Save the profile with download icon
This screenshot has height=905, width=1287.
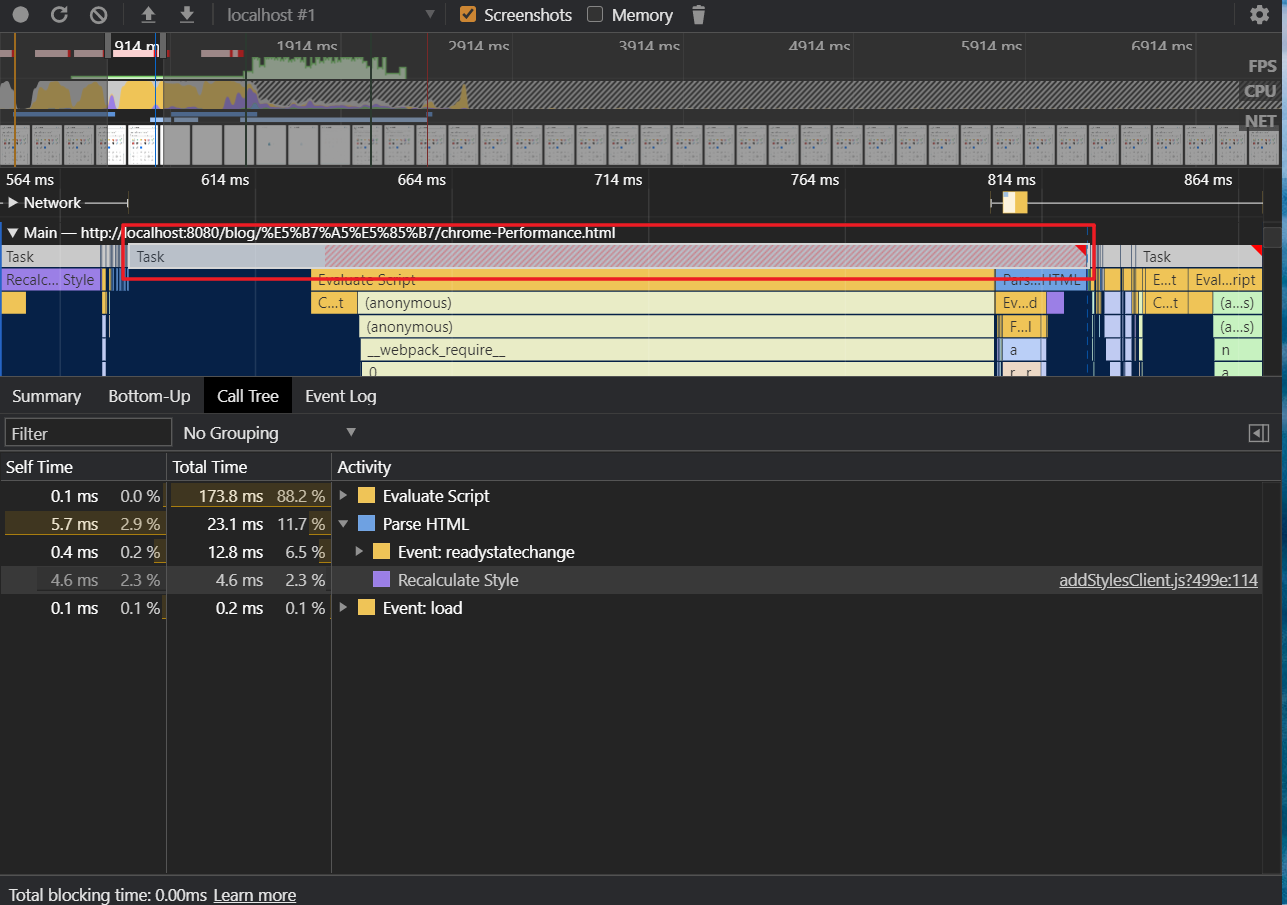click(x=186, y=15)
